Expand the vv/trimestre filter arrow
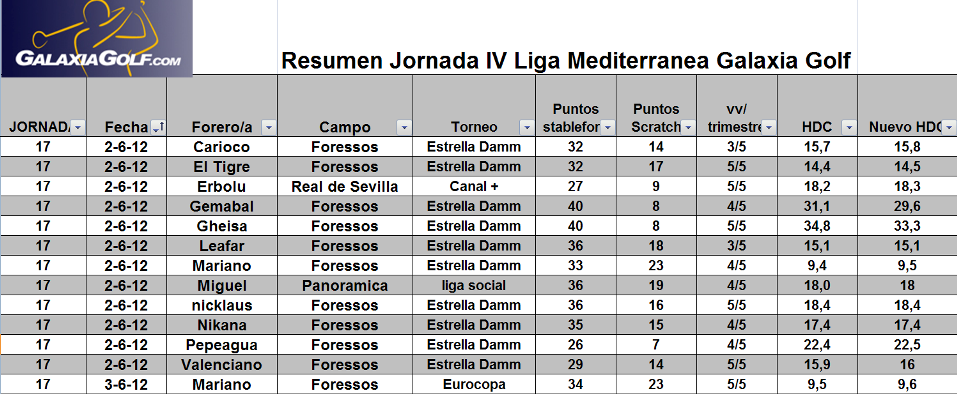 click(769, 127)
